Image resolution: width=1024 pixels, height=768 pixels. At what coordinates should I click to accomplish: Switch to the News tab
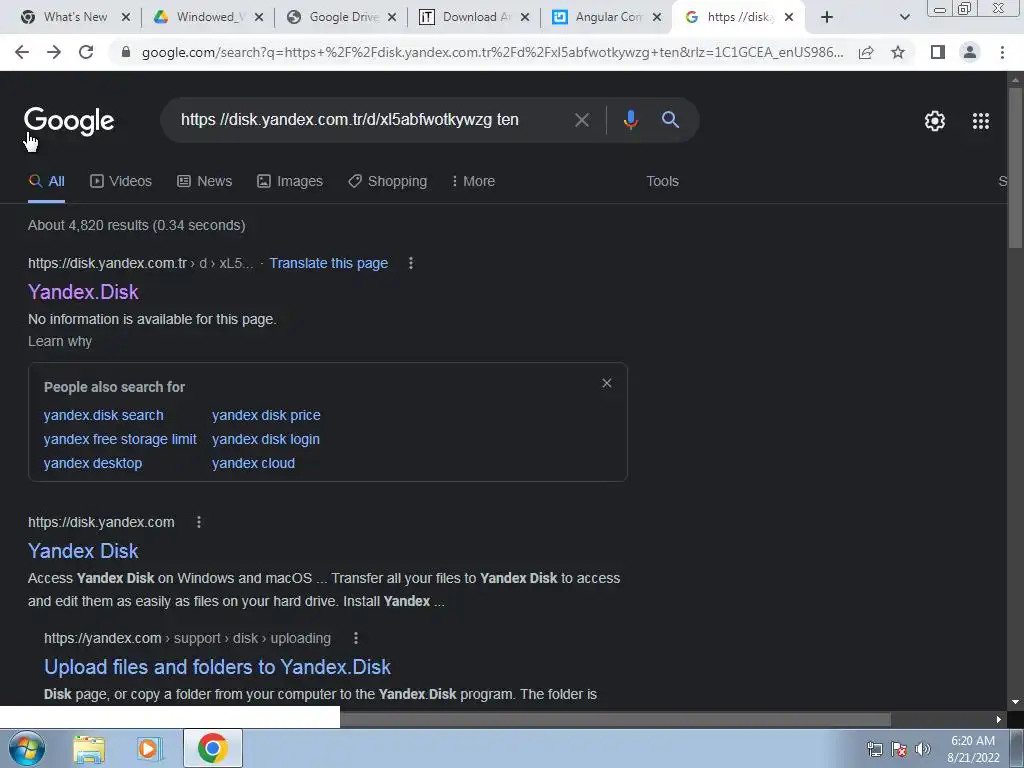(x=204, y=182)
